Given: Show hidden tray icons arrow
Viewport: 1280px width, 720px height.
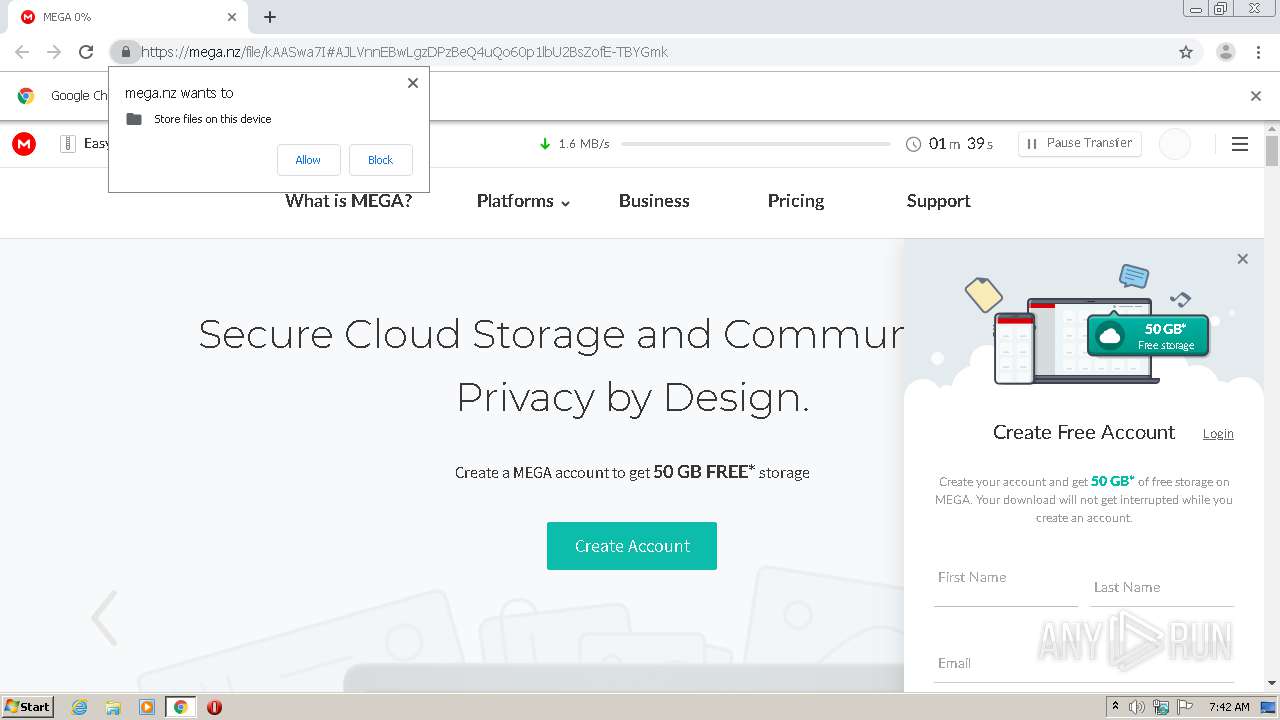Looking at the screenshot, I should 1115,707.
